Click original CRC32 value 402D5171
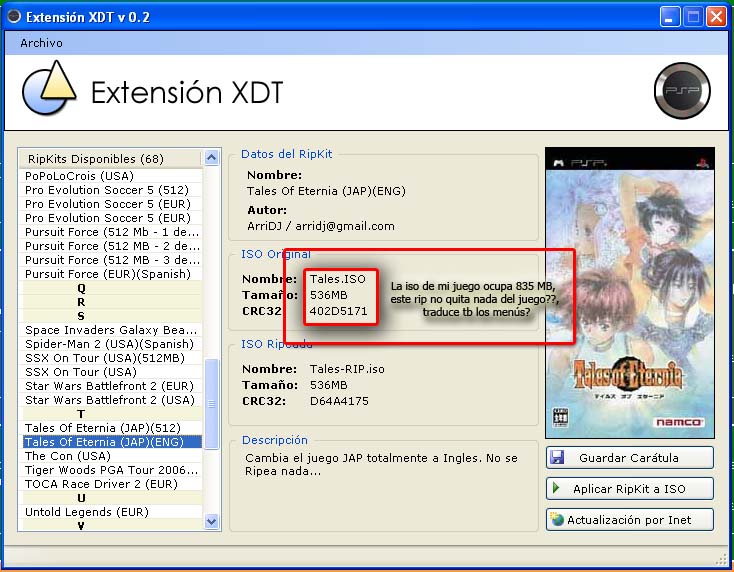 pos(338,311)
